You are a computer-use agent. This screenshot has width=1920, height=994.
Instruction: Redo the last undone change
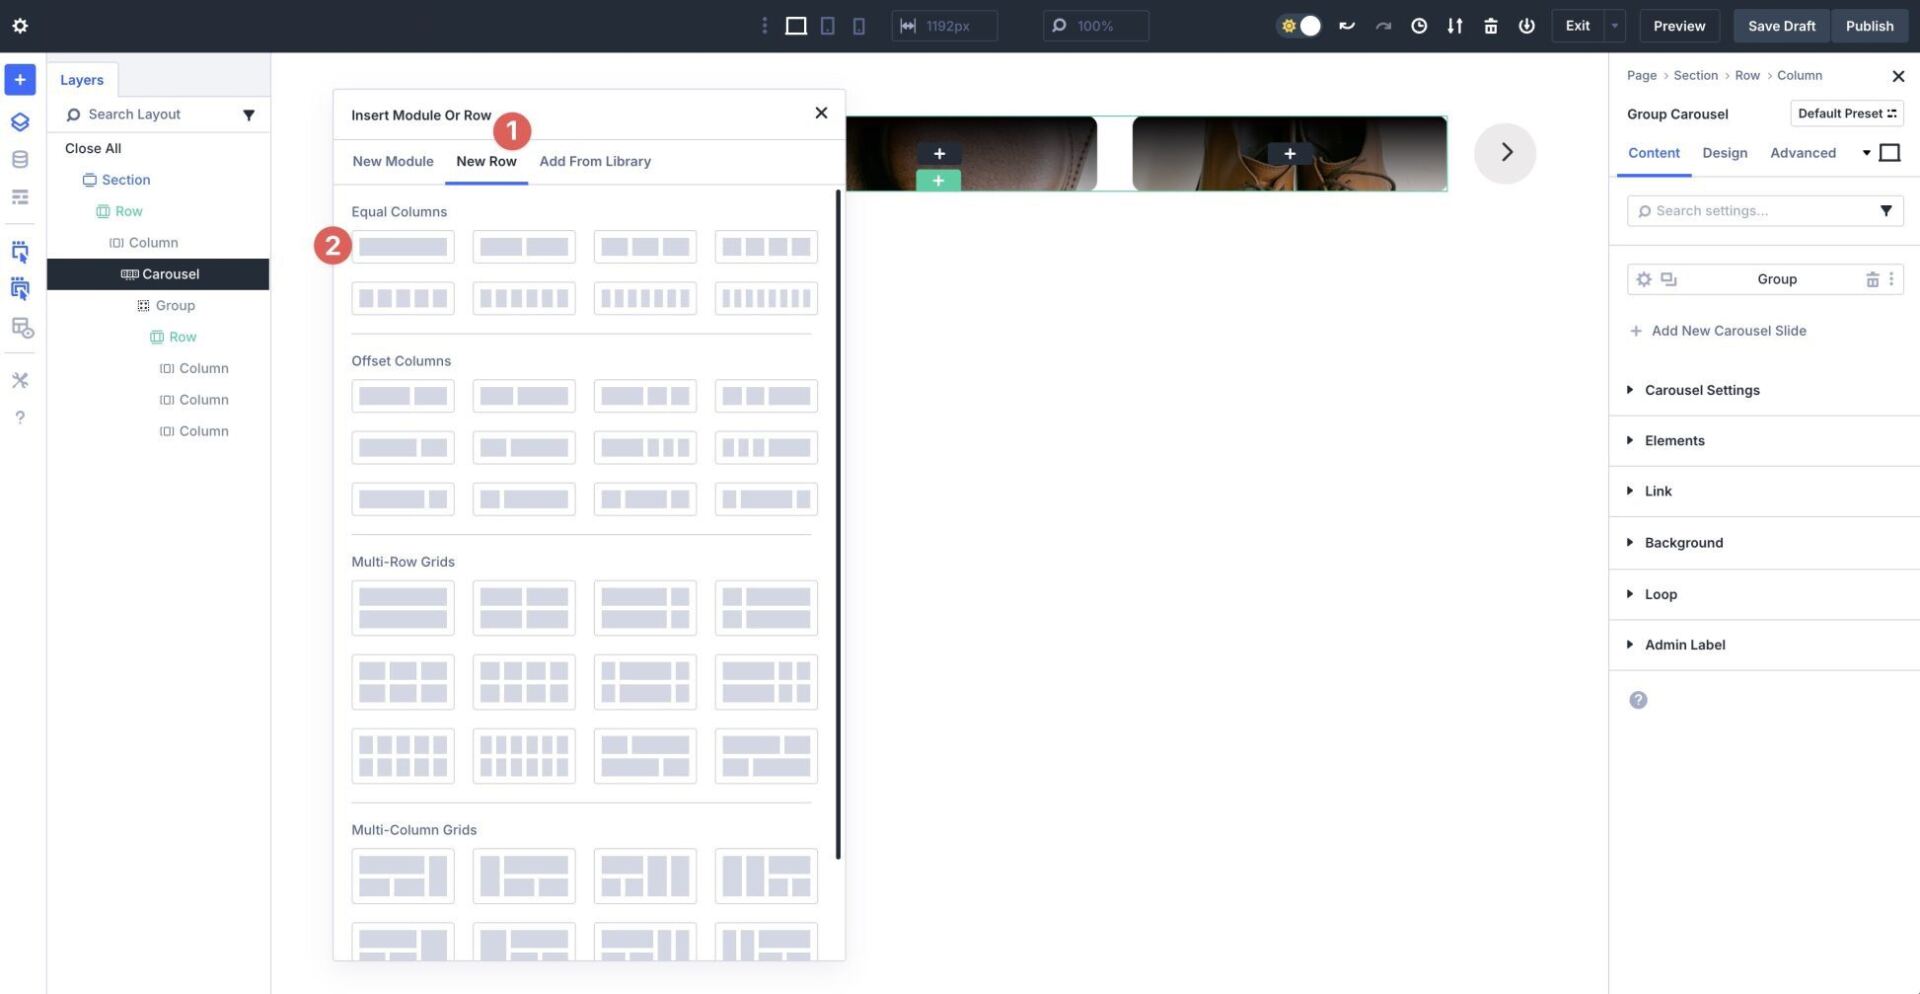click(1384, 26)
